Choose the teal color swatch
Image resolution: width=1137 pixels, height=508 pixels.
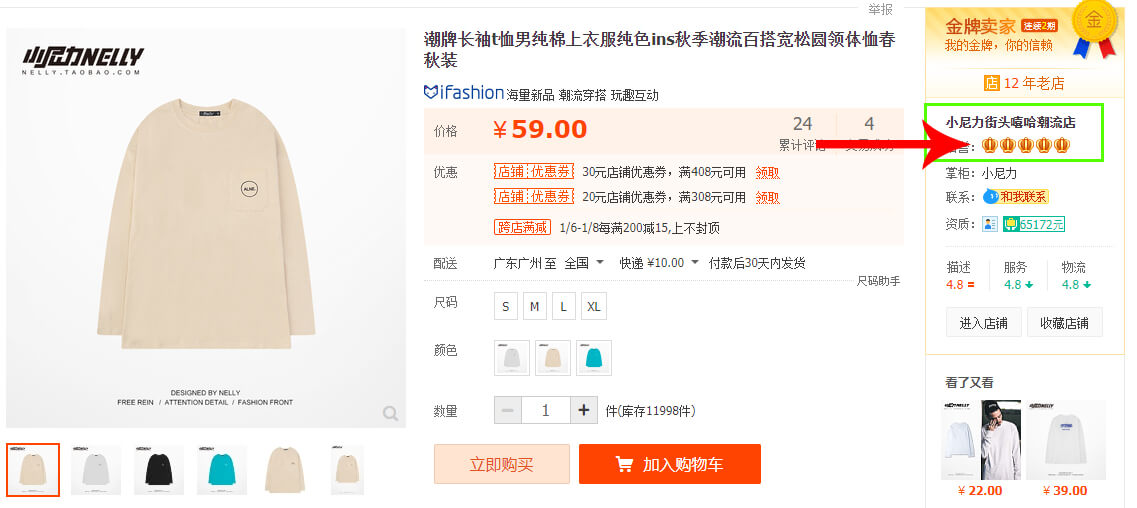click(x=593, y=357)
